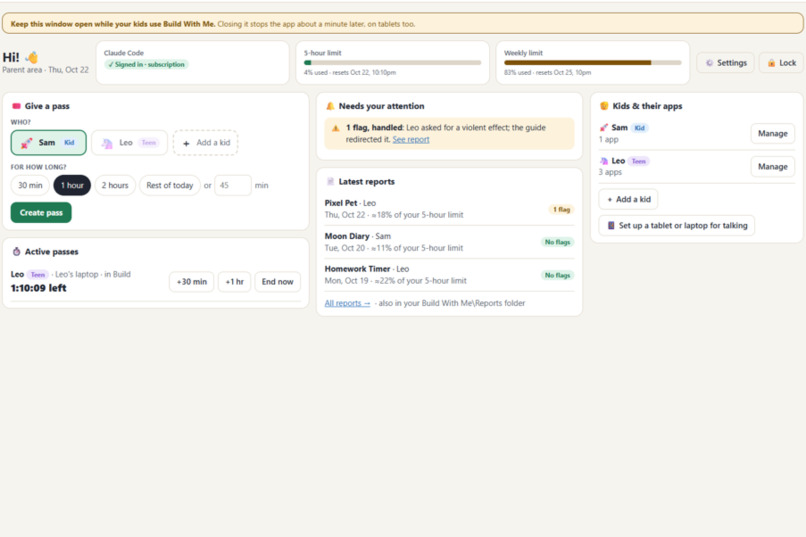End Leo's pass now

278,282
